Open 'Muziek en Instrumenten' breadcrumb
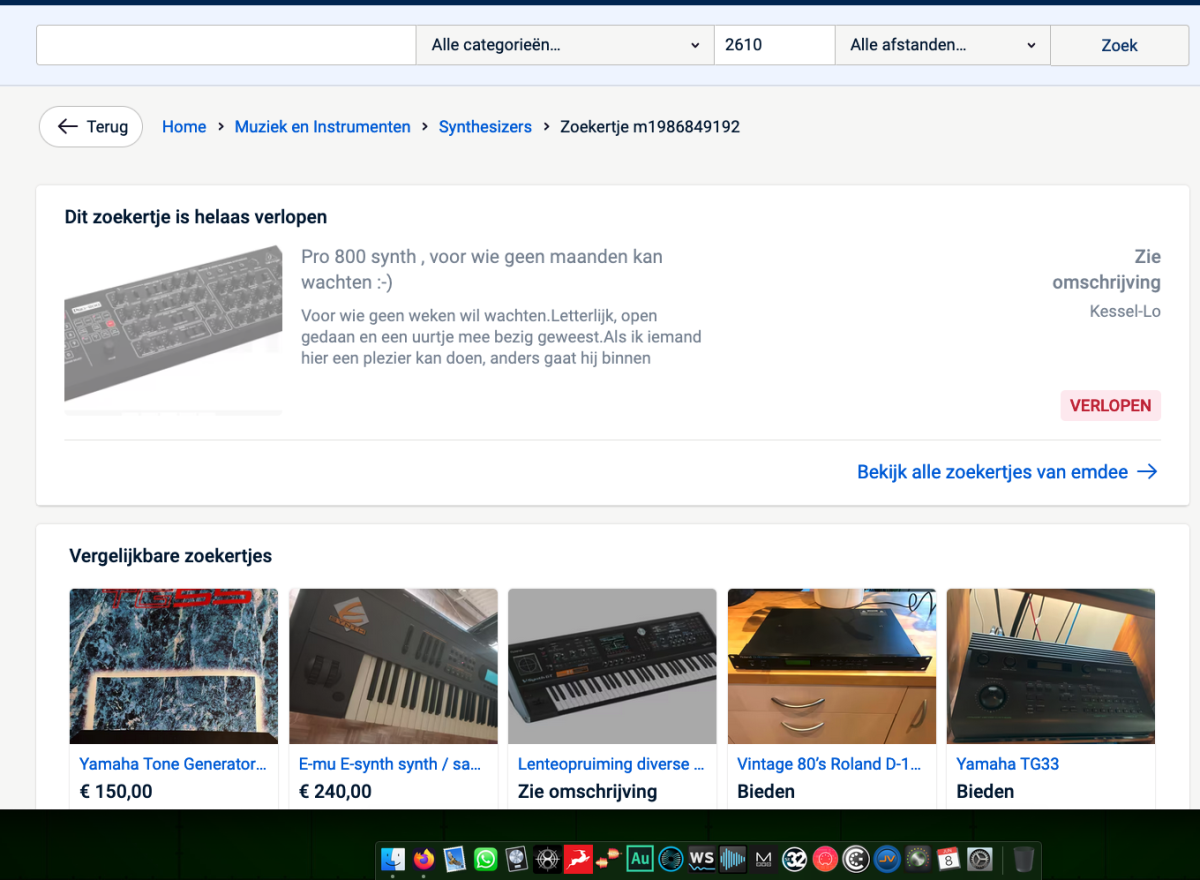Image resolution: width=1200 pixels, height=880 pixels. [x=323, y=127]
